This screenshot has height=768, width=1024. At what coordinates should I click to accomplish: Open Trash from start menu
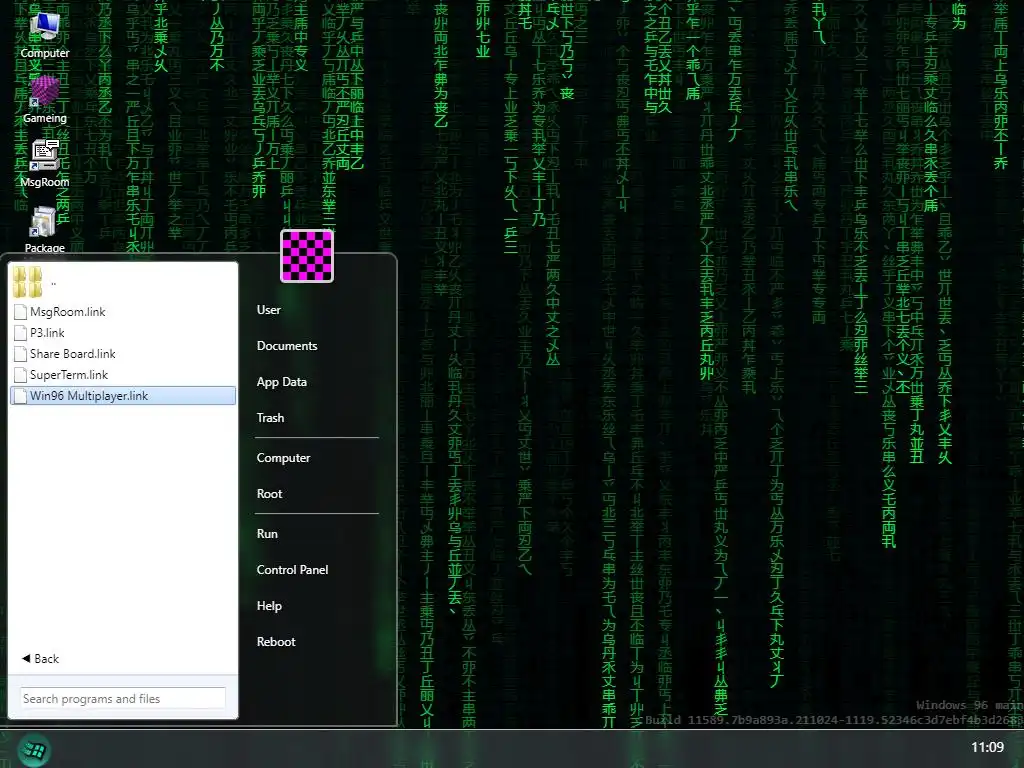270,418
